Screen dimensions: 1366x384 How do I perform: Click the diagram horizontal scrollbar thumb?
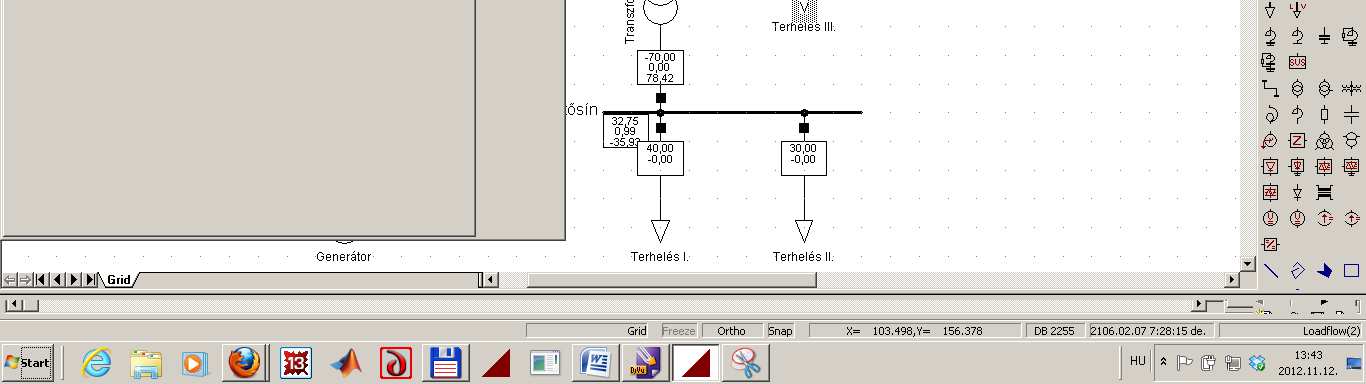pos(671,280)
